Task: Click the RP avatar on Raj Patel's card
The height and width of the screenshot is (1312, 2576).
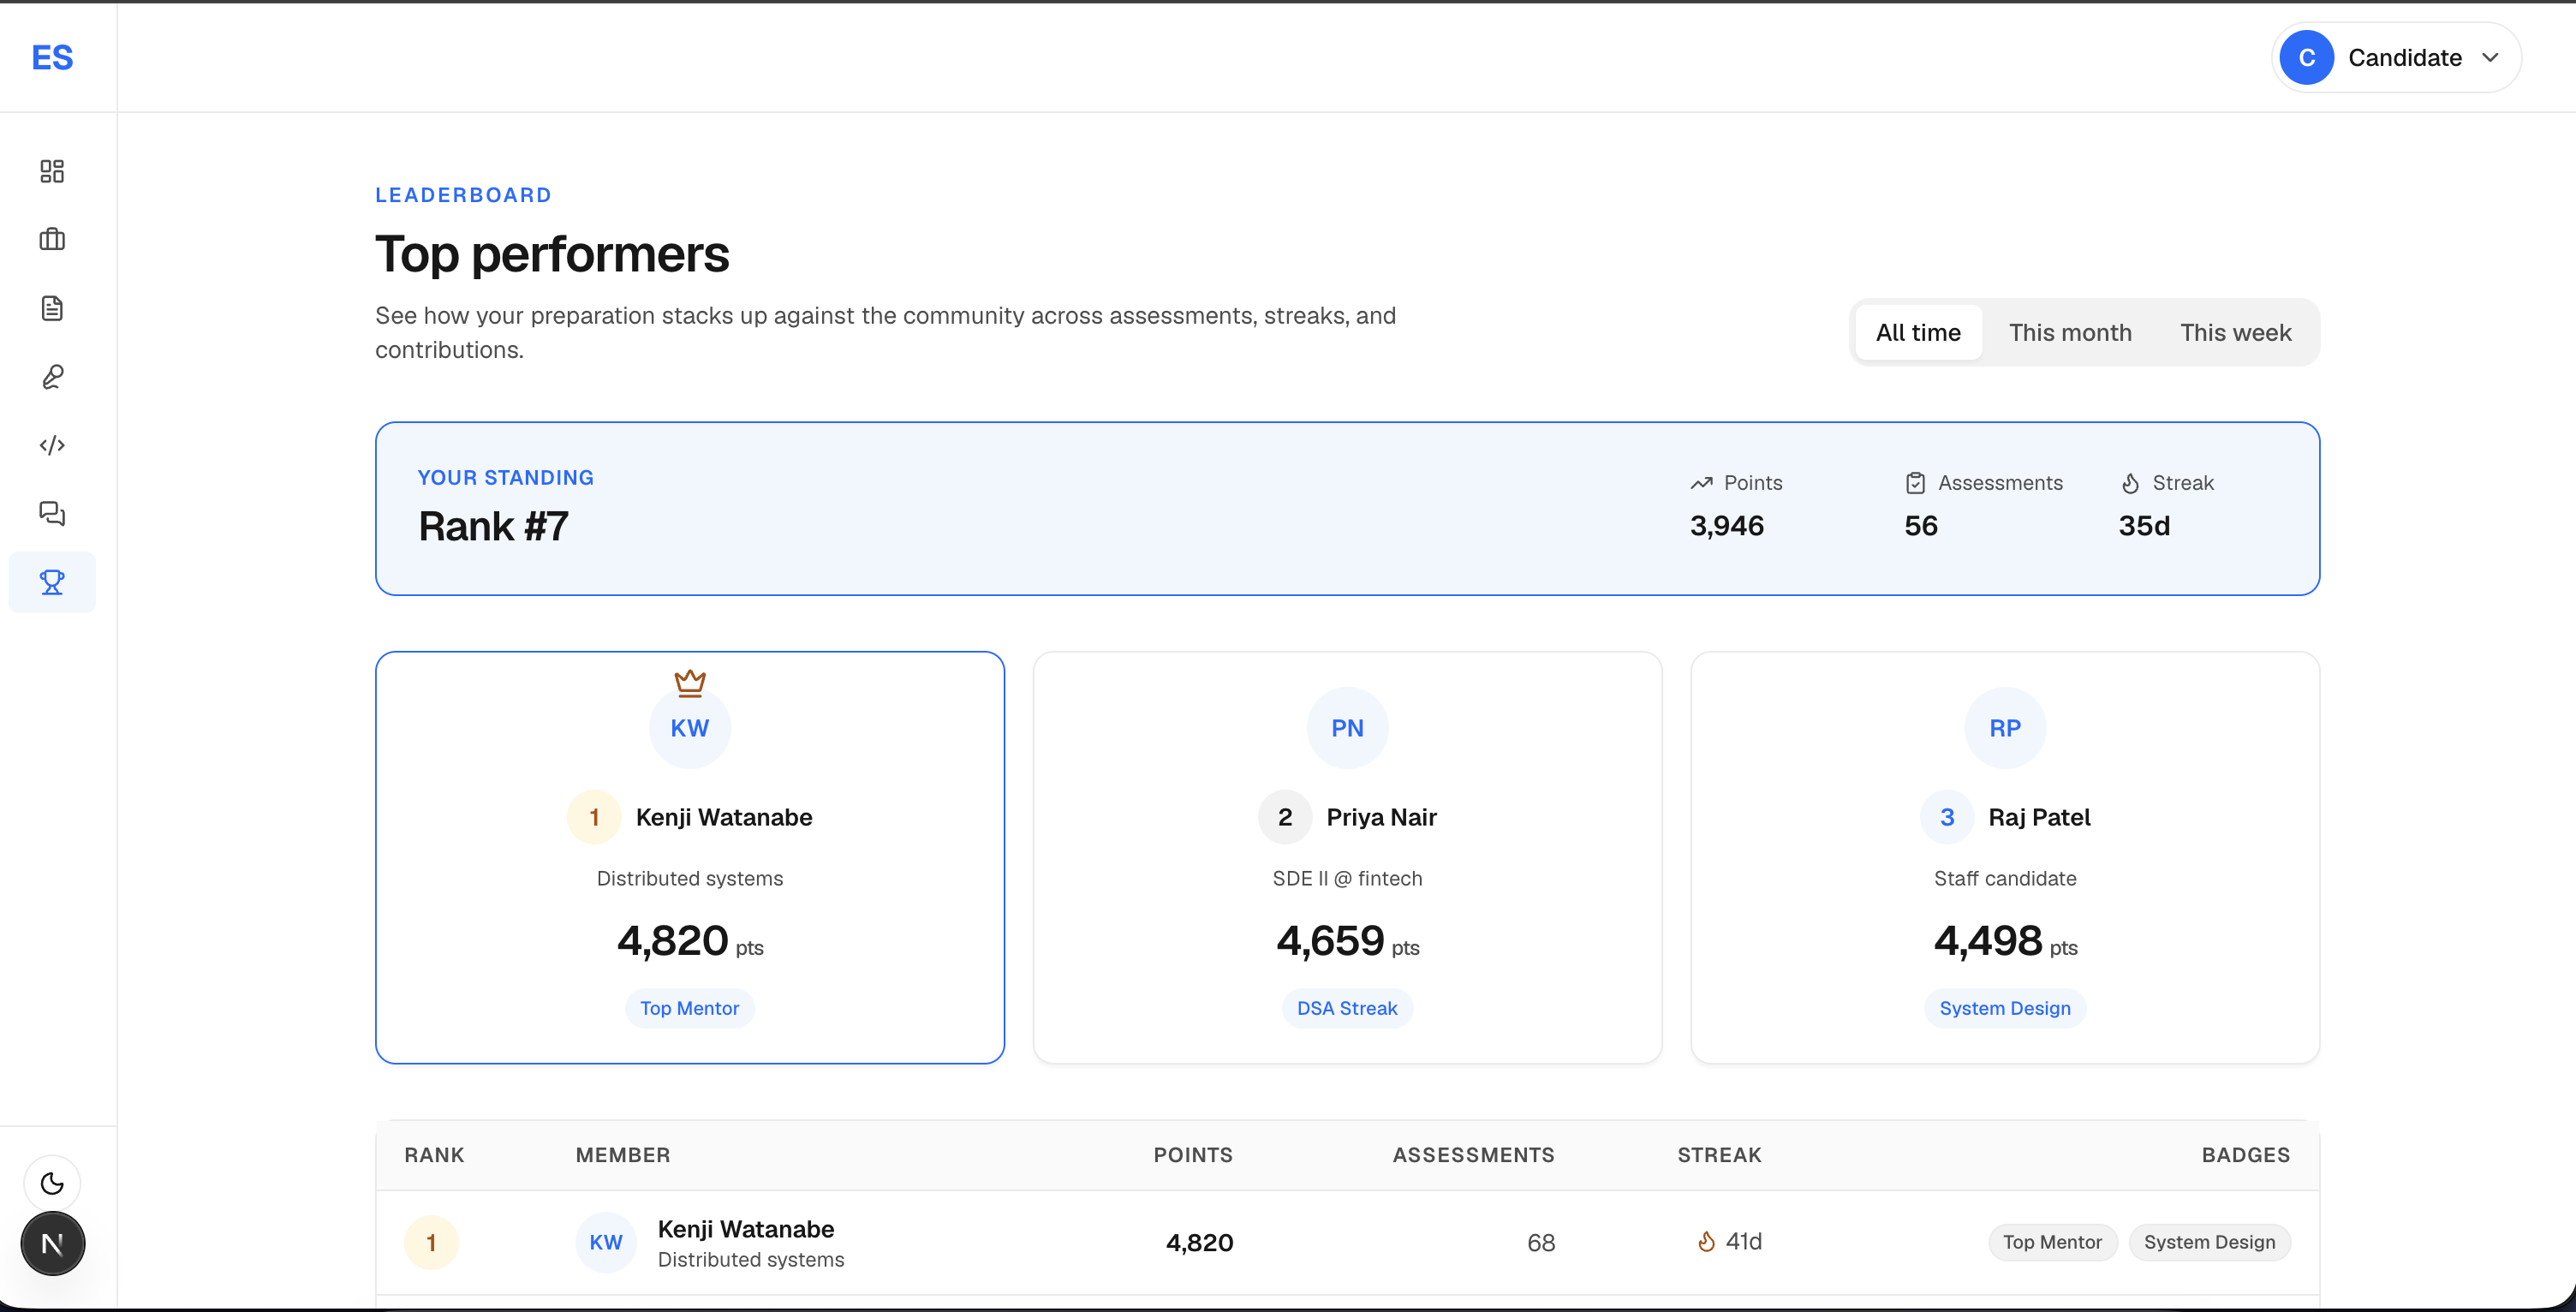Action: pos(2005,728)
